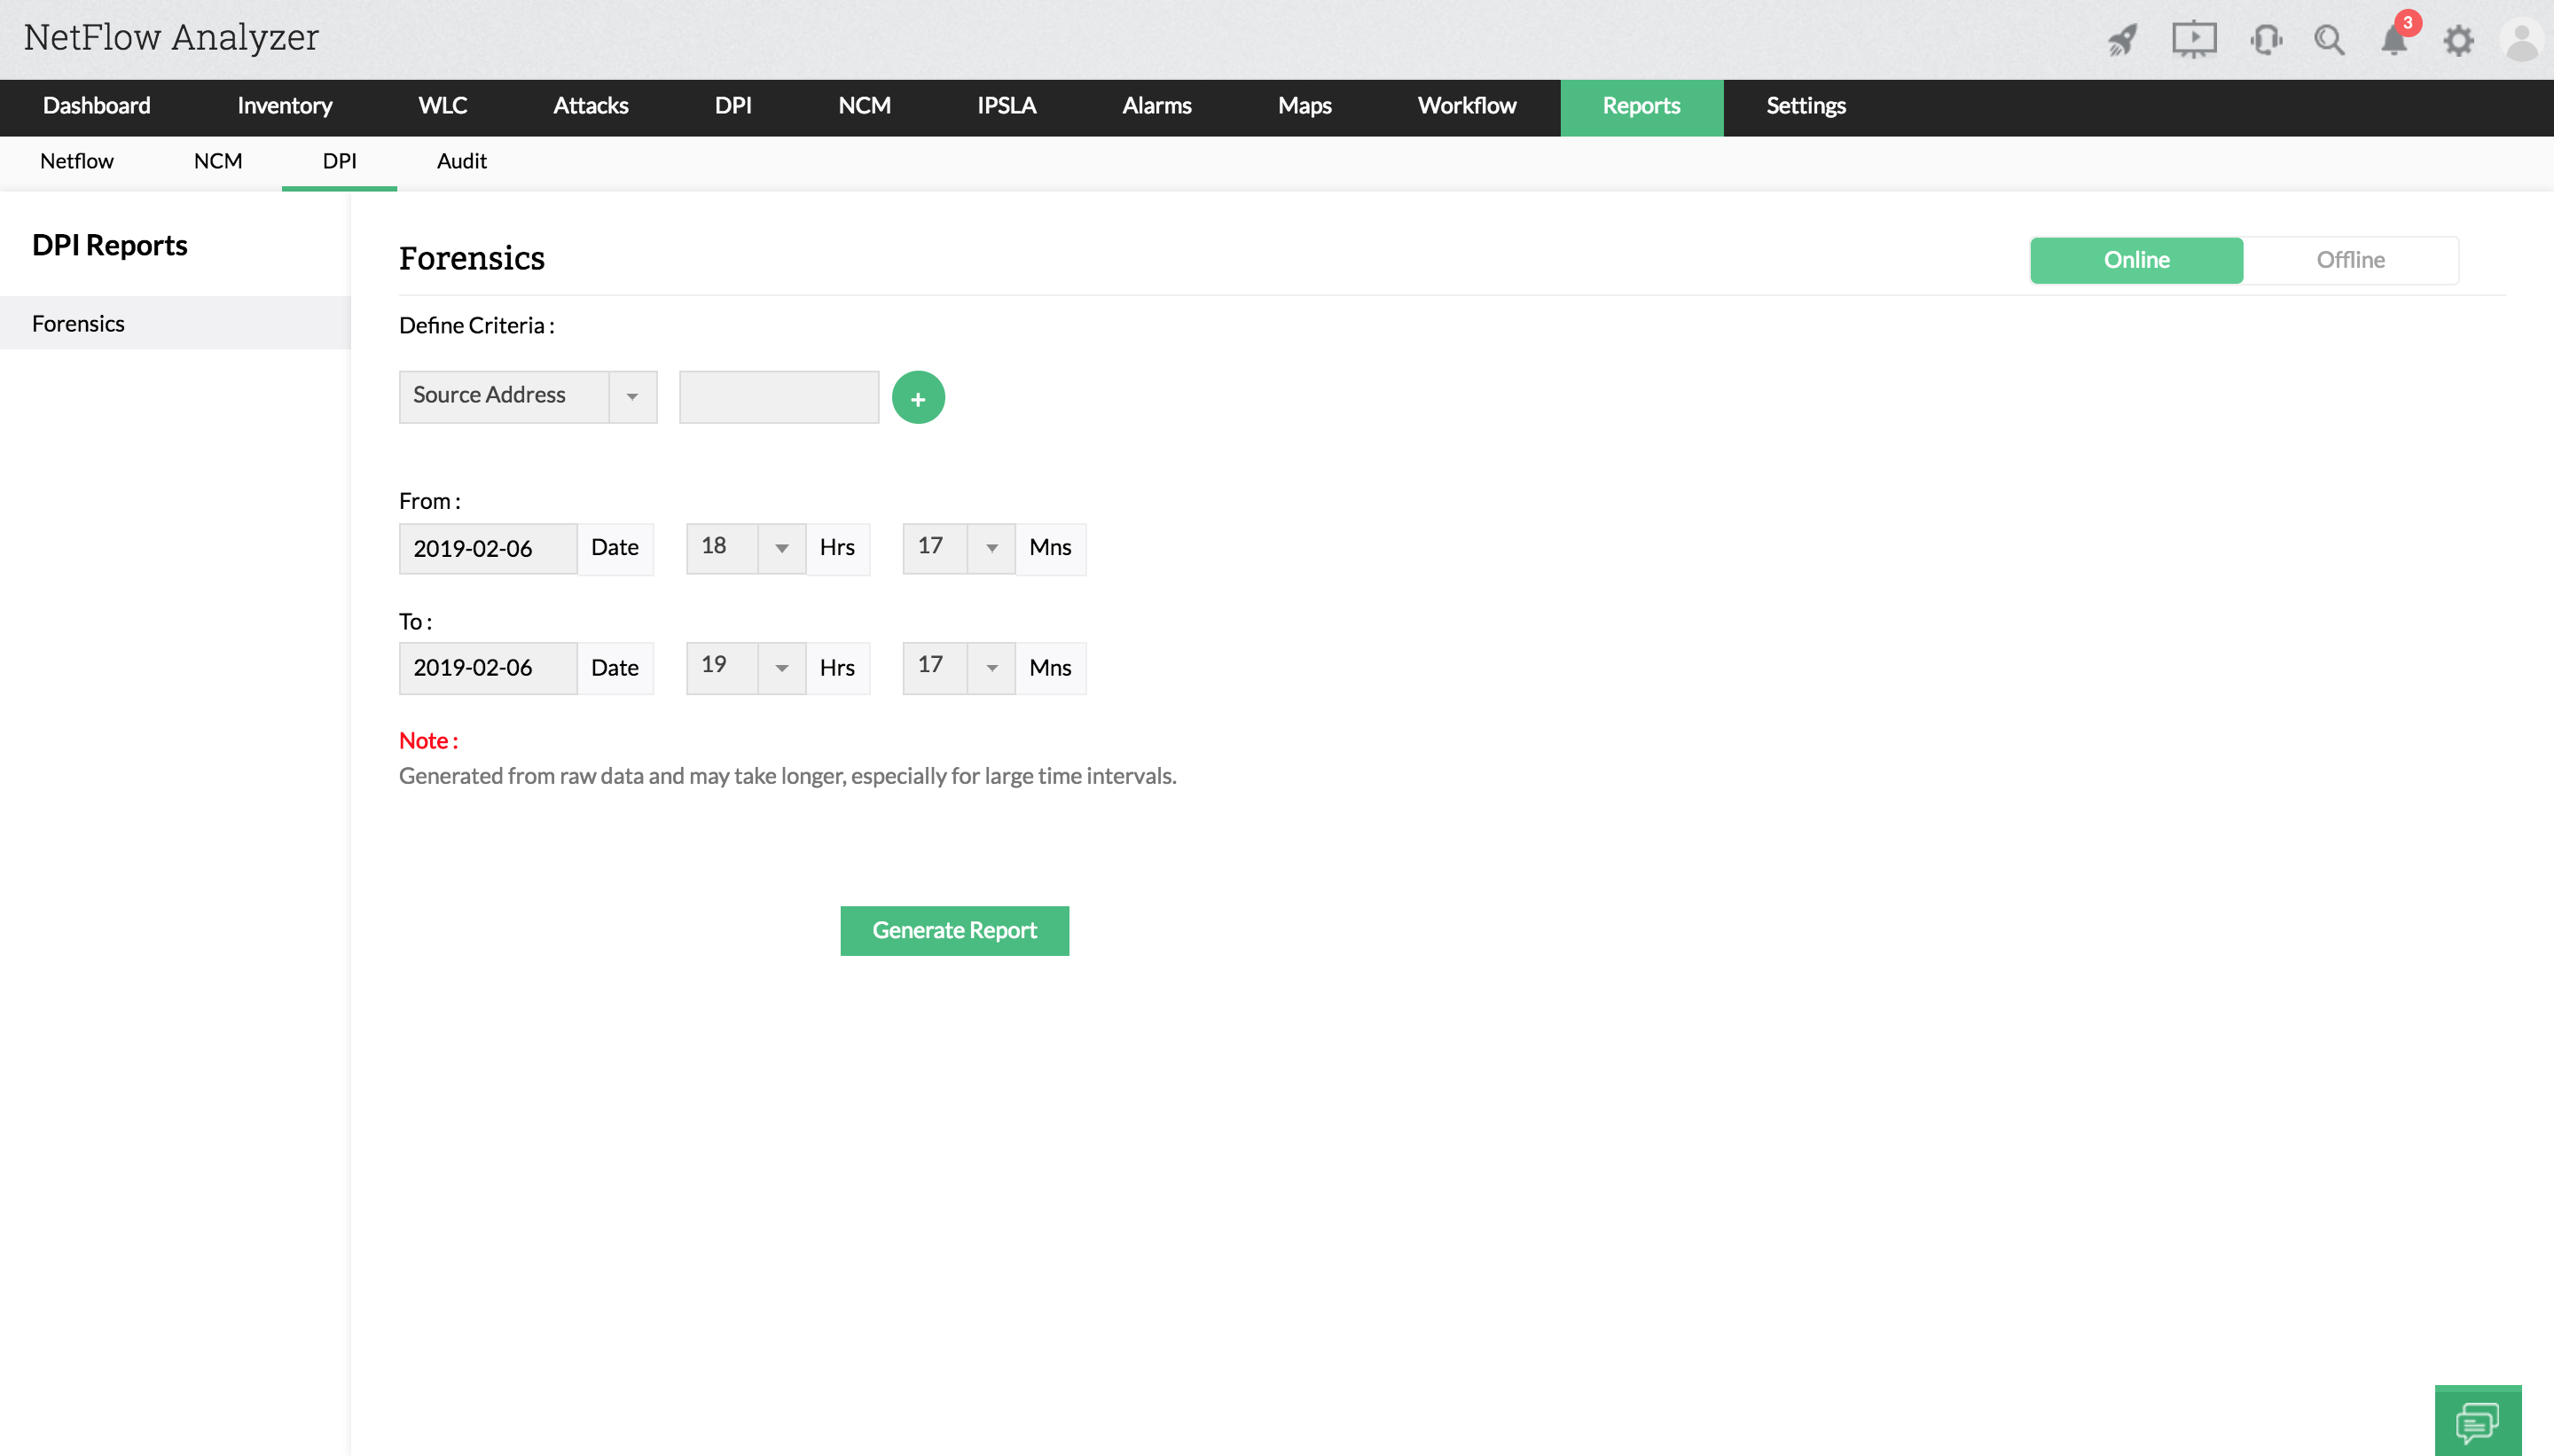Switch to the Audit reports tab
The image size is (2554, 1456).
click(461, 161)
